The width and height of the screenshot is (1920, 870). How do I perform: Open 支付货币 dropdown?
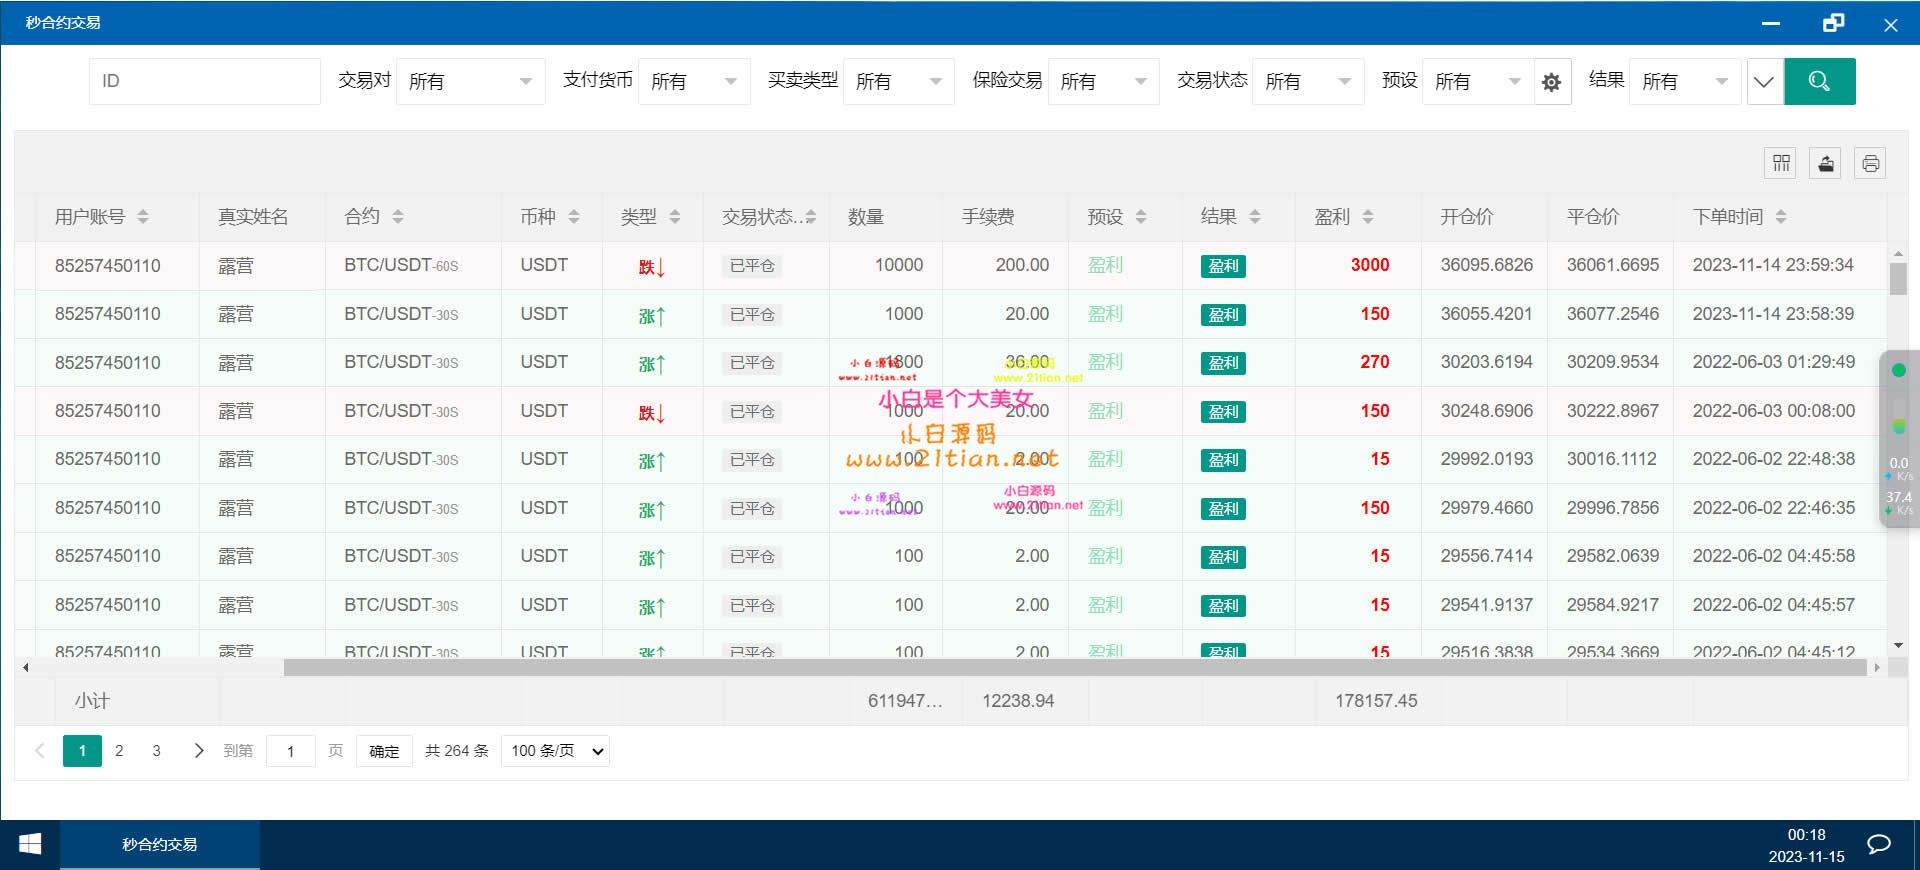pyautogui.click(x=695, y=81)
